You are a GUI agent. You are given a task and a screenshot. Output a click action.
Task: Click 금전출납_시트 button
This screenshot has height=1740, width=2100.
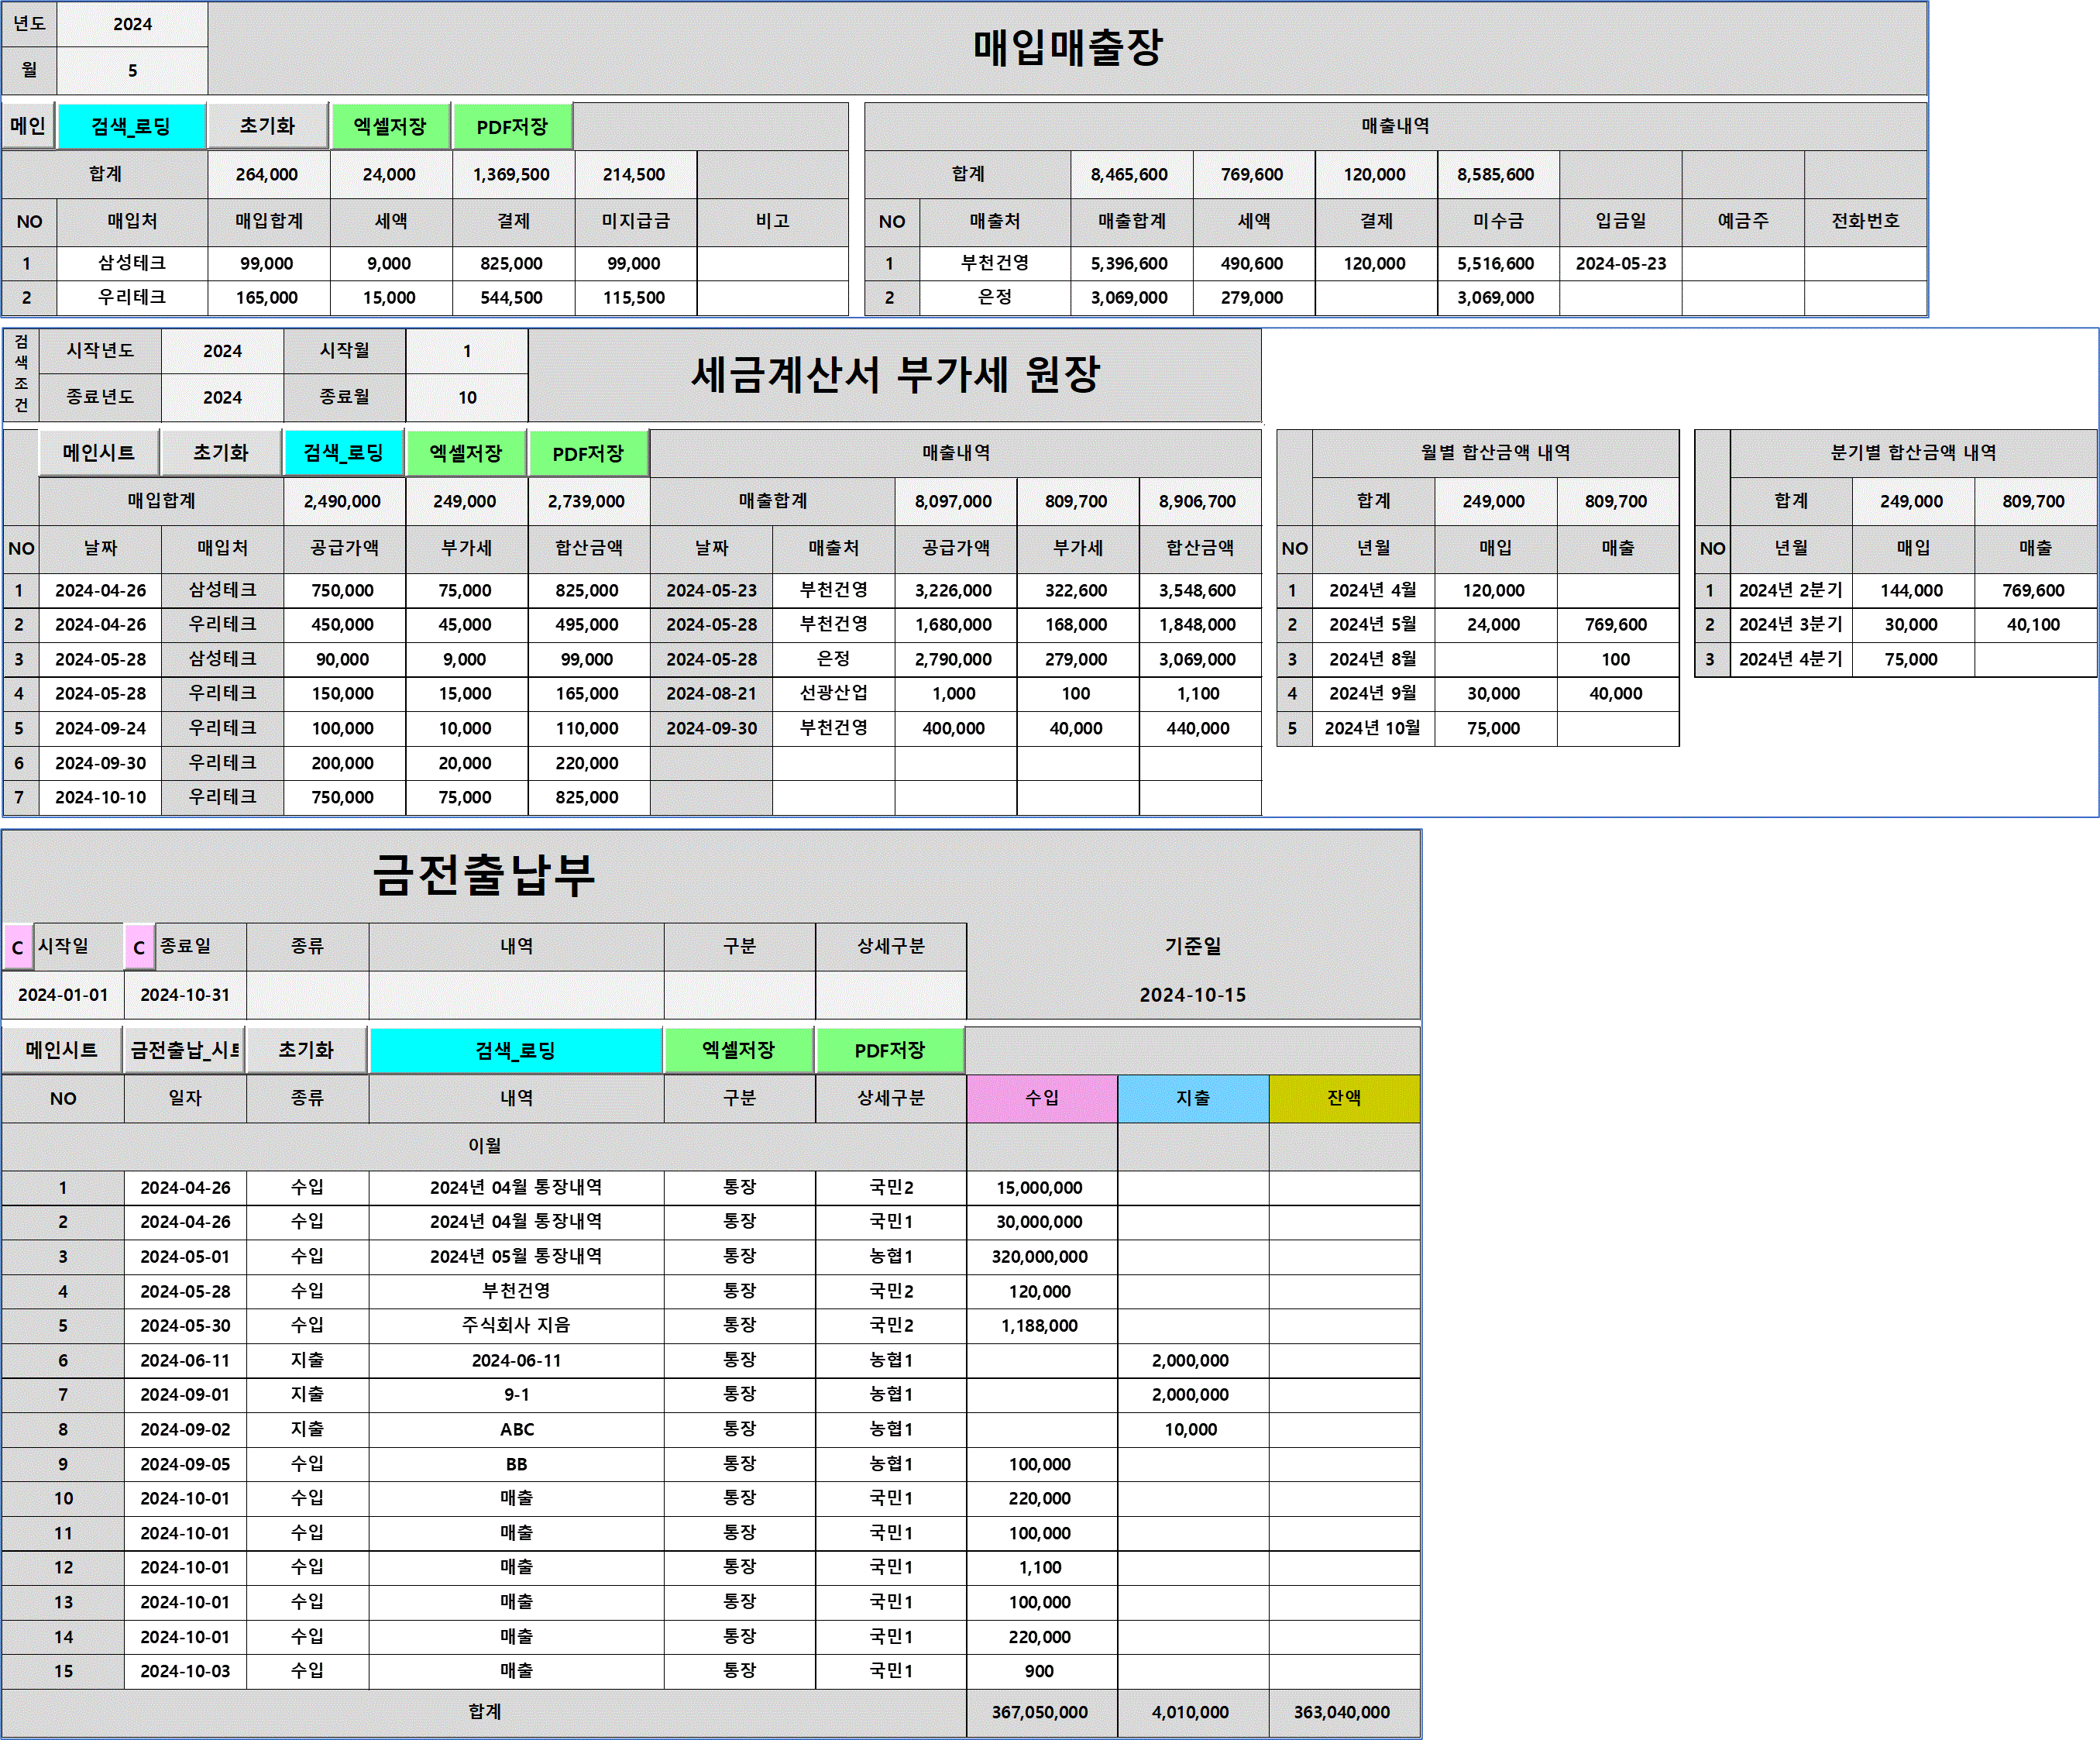pyautogui.click(x=184, y=1050)
